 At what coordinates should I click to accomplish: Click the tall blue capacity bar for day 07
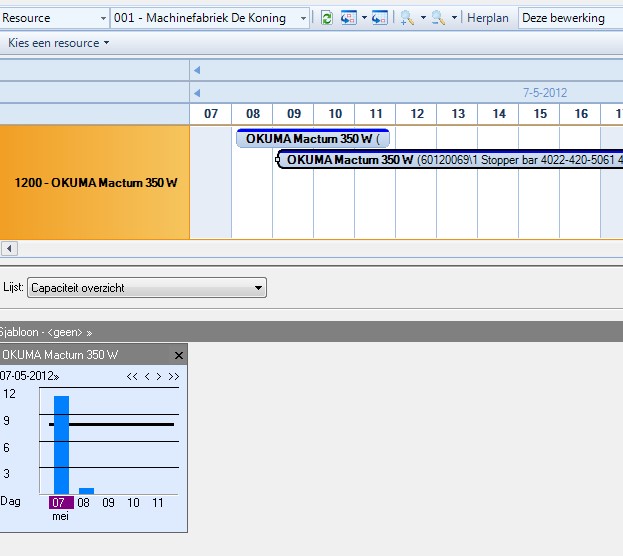point(62,445)
